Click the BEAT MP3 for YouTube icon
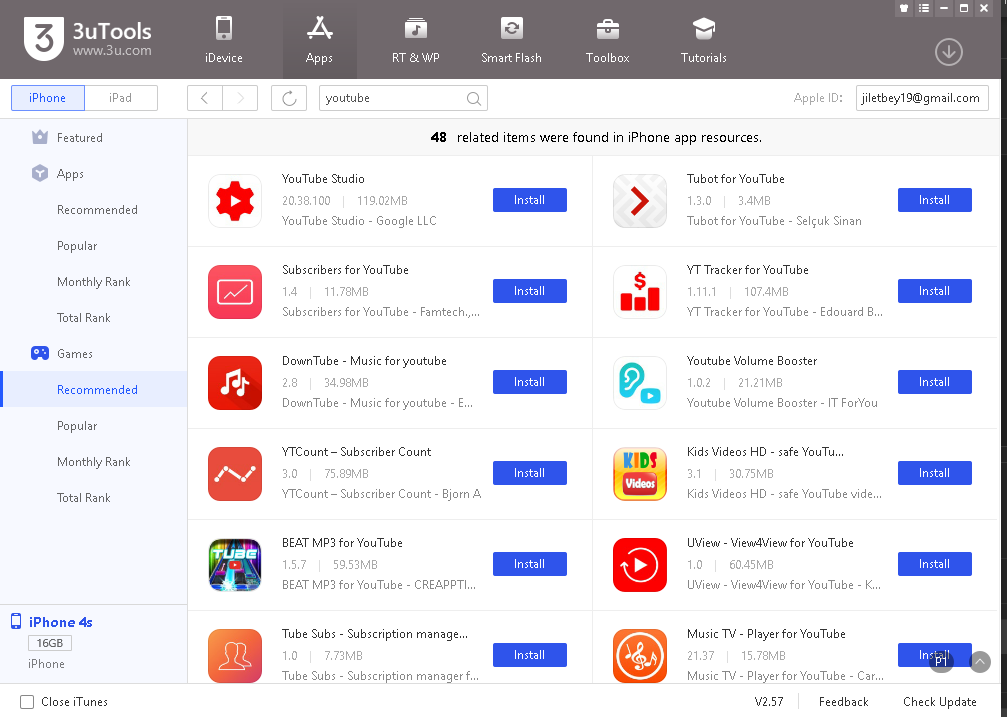Image resolution: width=1007 pixels, height=717 pixels. pos(235,565)
